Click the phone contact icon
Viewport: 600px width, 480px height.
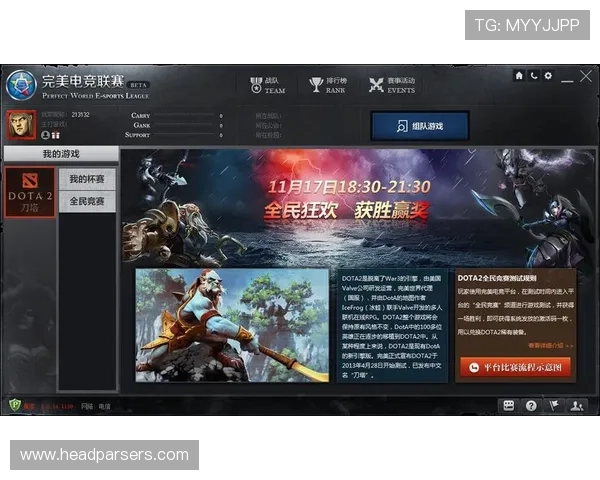[533, 75]
